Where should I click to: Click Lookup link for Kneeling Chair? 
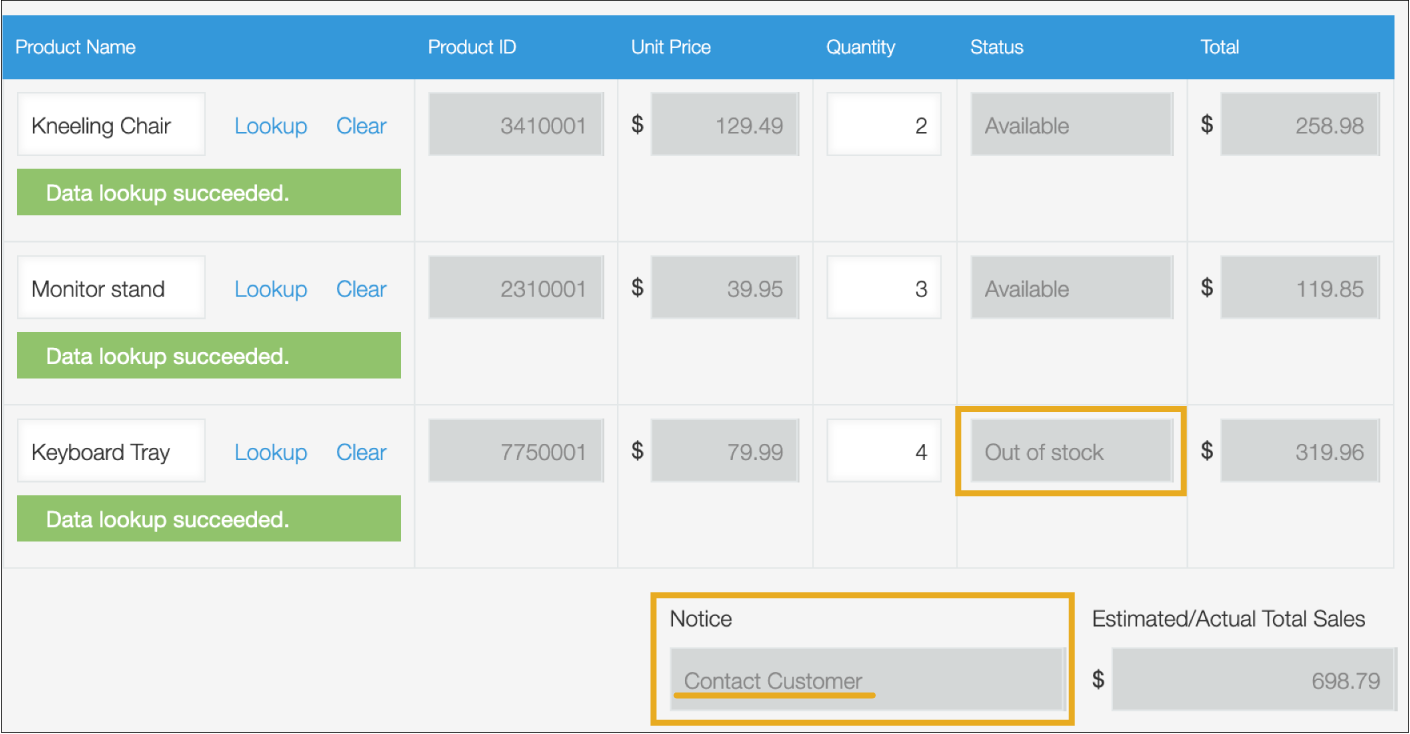(270, 126)
